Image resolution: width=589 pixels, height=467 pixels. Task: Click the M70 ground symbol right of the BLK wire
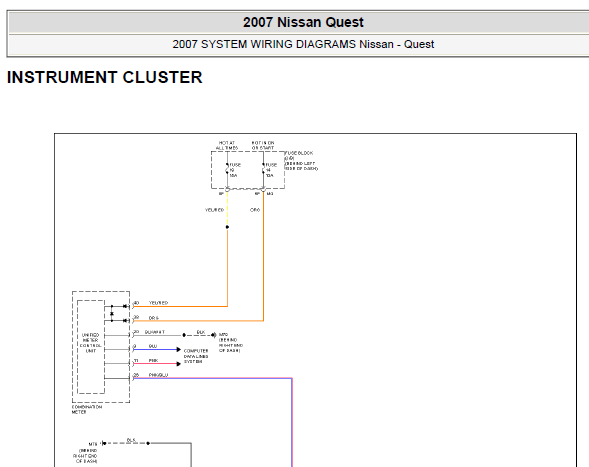click(214, 335)
